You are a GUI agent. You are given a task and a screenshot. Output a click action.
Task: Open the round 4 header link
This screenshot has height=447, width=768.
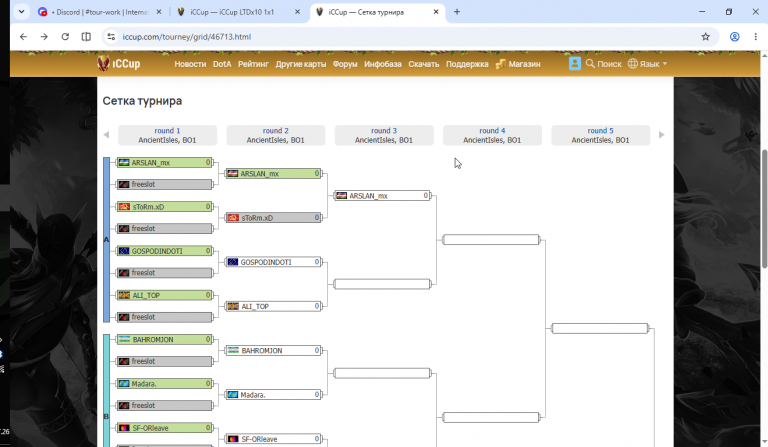[492, 131]
